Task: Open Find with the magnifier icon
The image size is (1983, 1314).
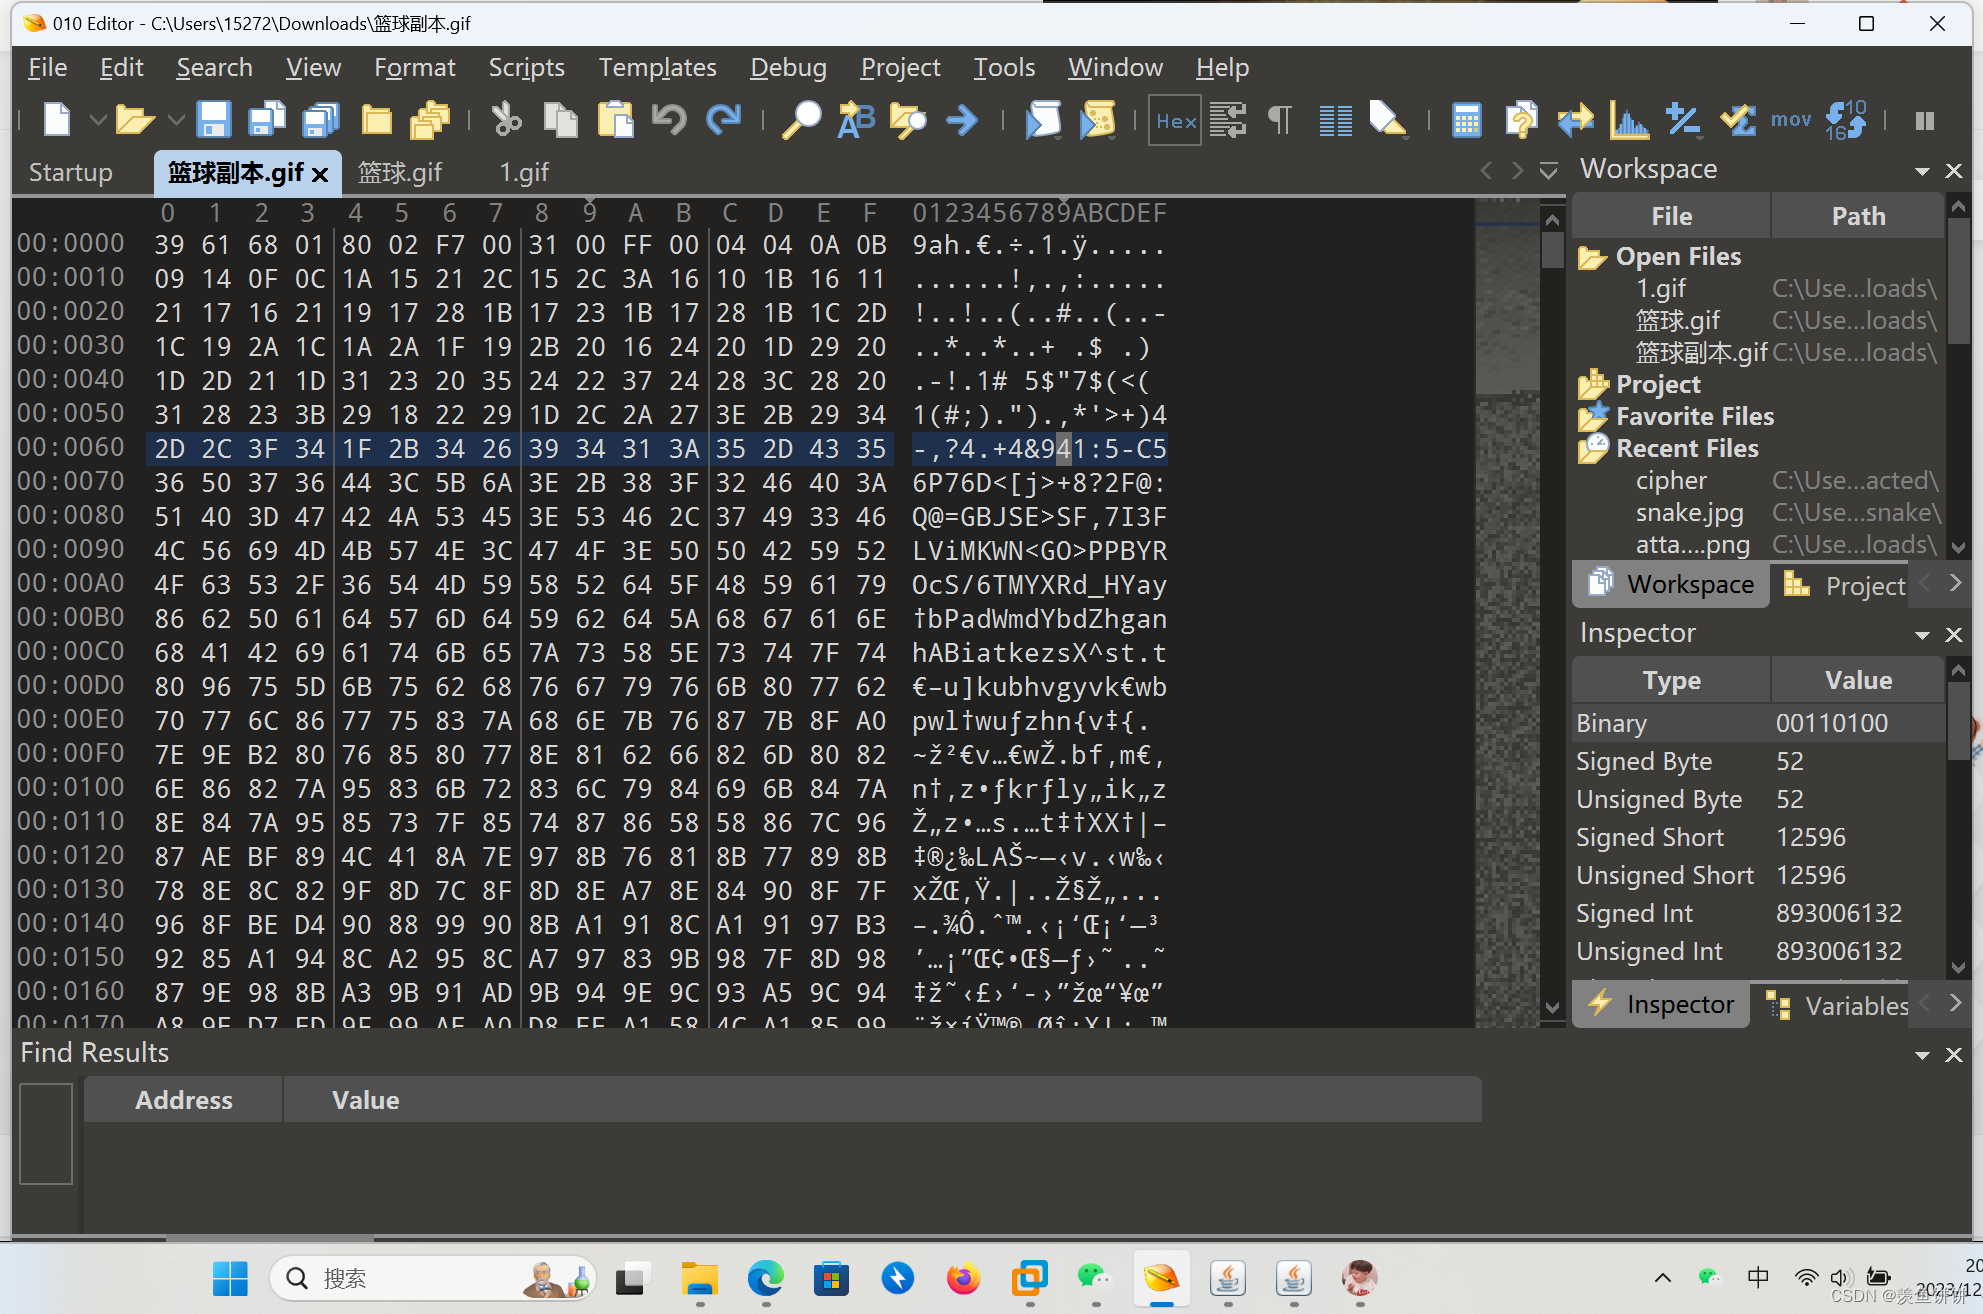Action: point(800,120)
